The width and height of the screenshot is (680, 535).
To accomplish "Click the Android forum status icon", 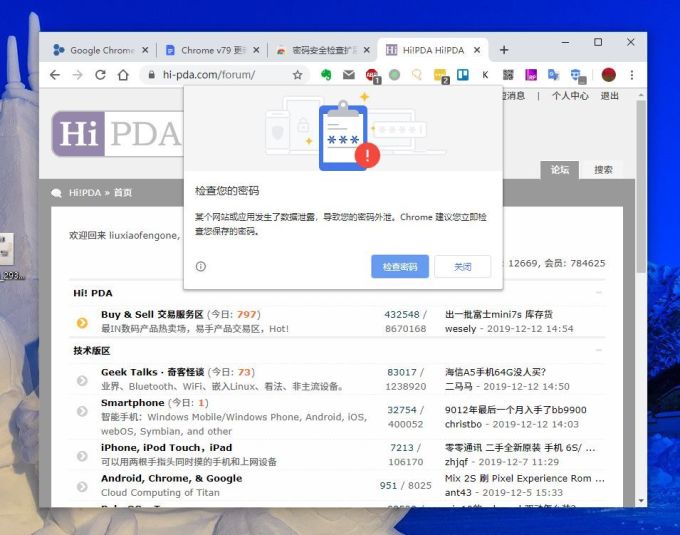I will tap(82, 486).
